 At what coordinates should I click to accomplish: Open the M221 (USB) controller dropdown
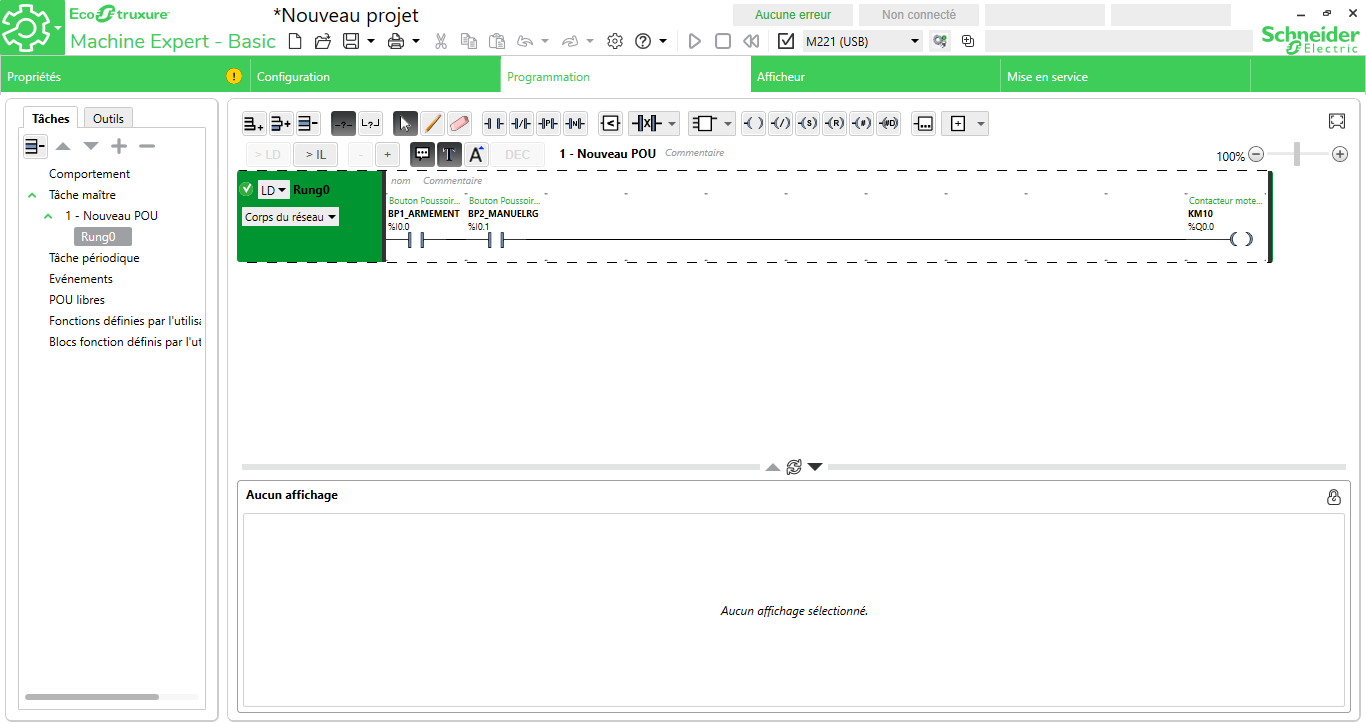[915, 41]
